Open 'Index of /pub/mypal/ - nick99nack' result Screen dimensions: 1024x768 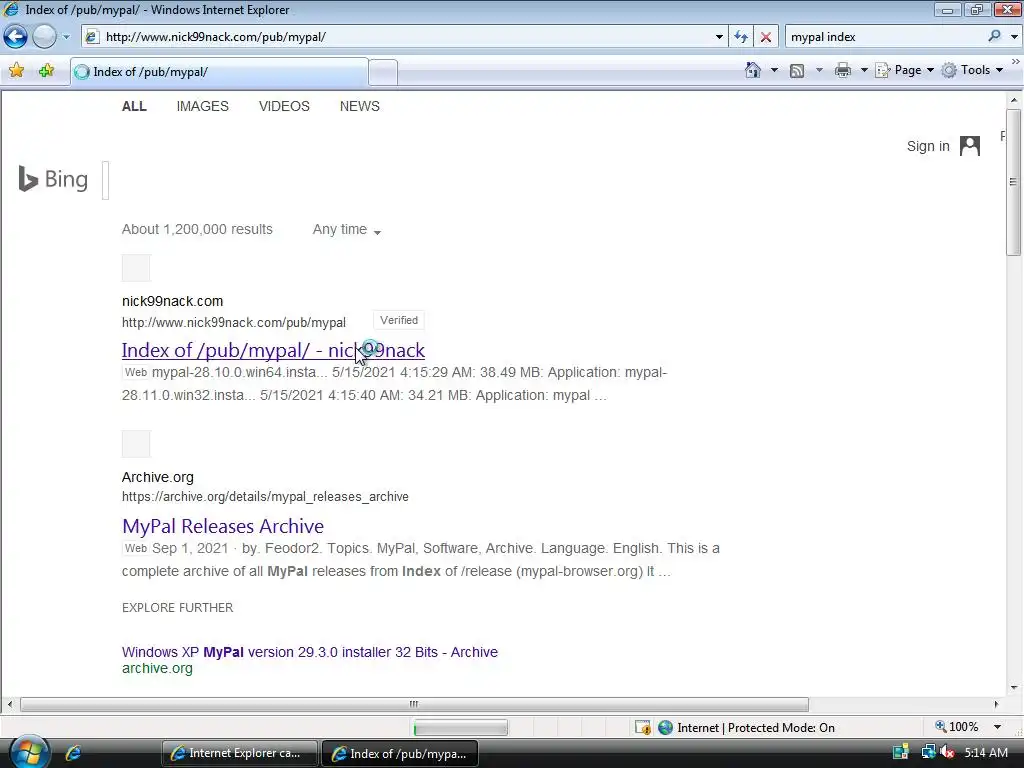pyautogui.click(x=273, y=350)
